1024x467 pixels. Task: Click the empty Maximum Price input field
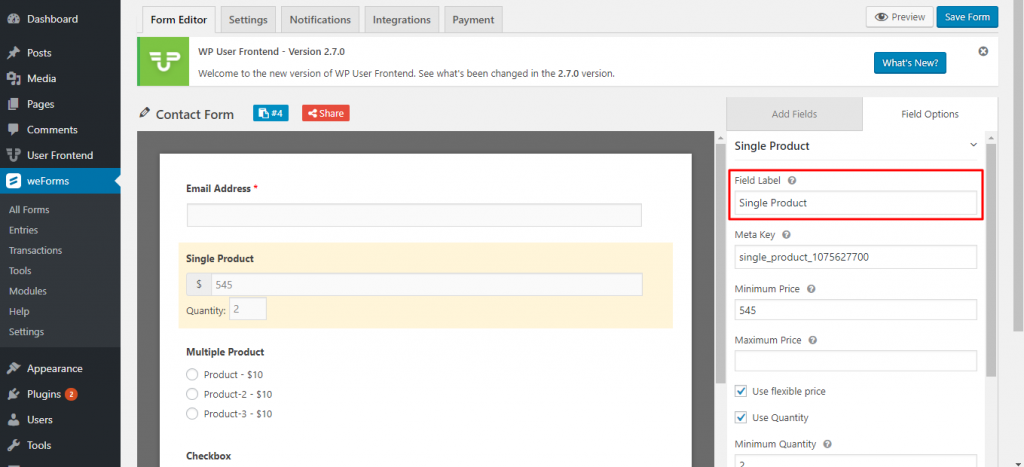[856, 361]
